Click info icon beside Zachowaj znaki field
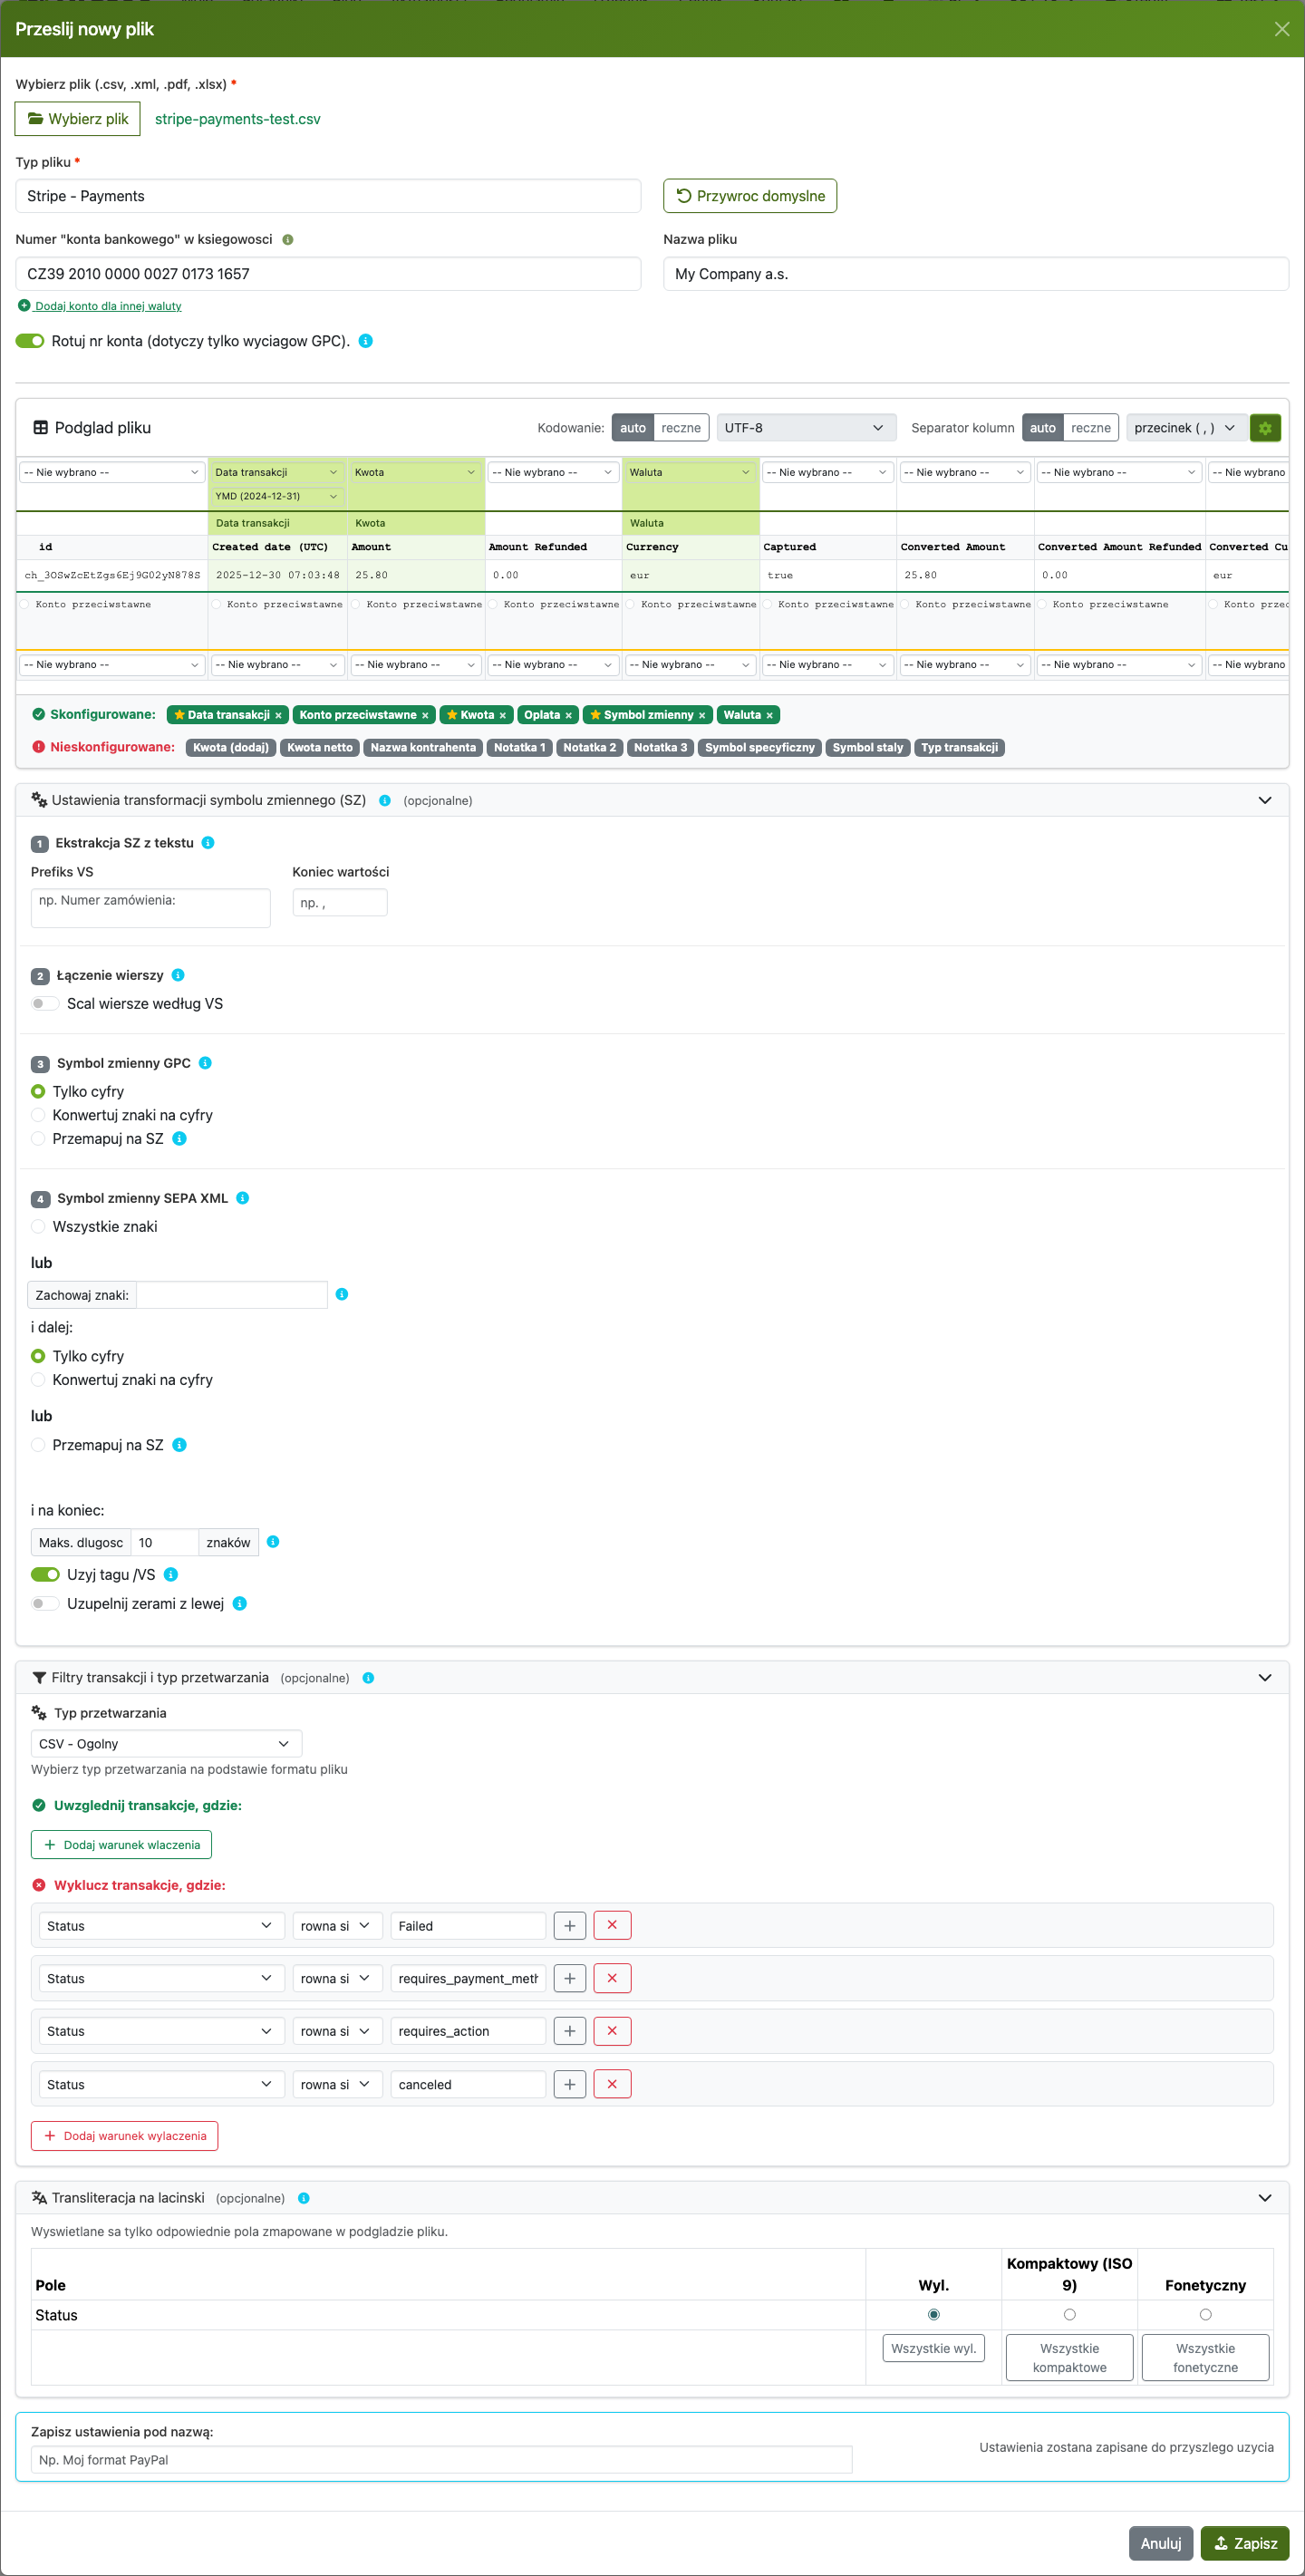This screenshot has height=2576, width=1305. click(342, 1294)
